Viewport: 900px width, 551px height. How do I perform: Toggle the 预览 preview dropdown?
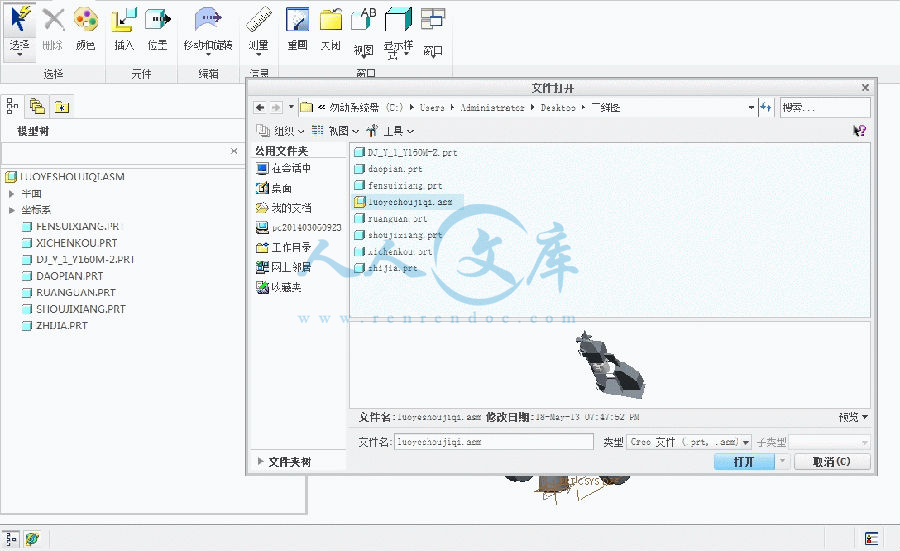(x=853, y=417)
